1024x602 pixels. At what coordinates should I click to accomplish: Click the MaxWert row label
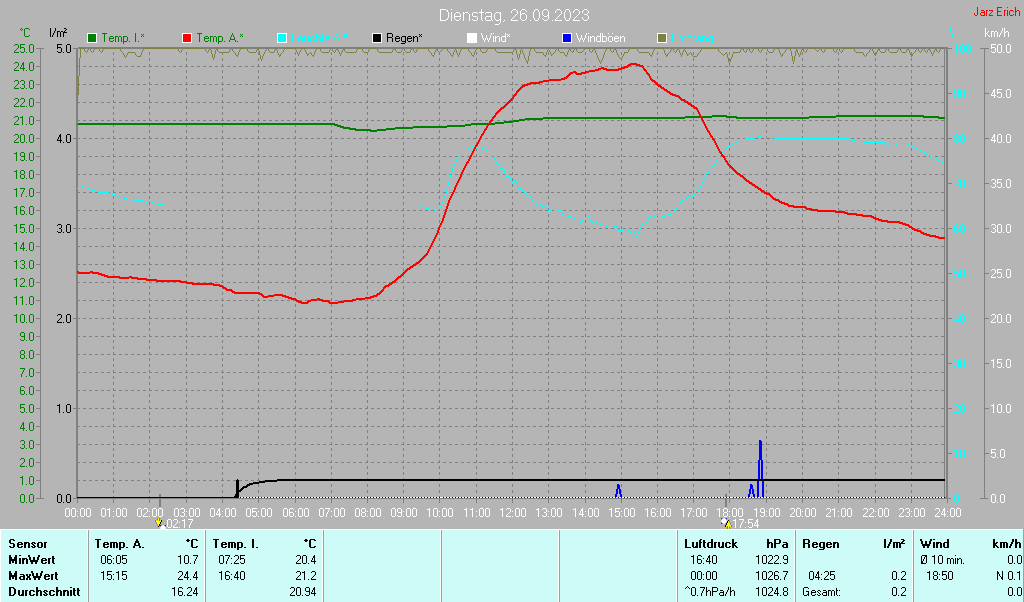point(32,575)
